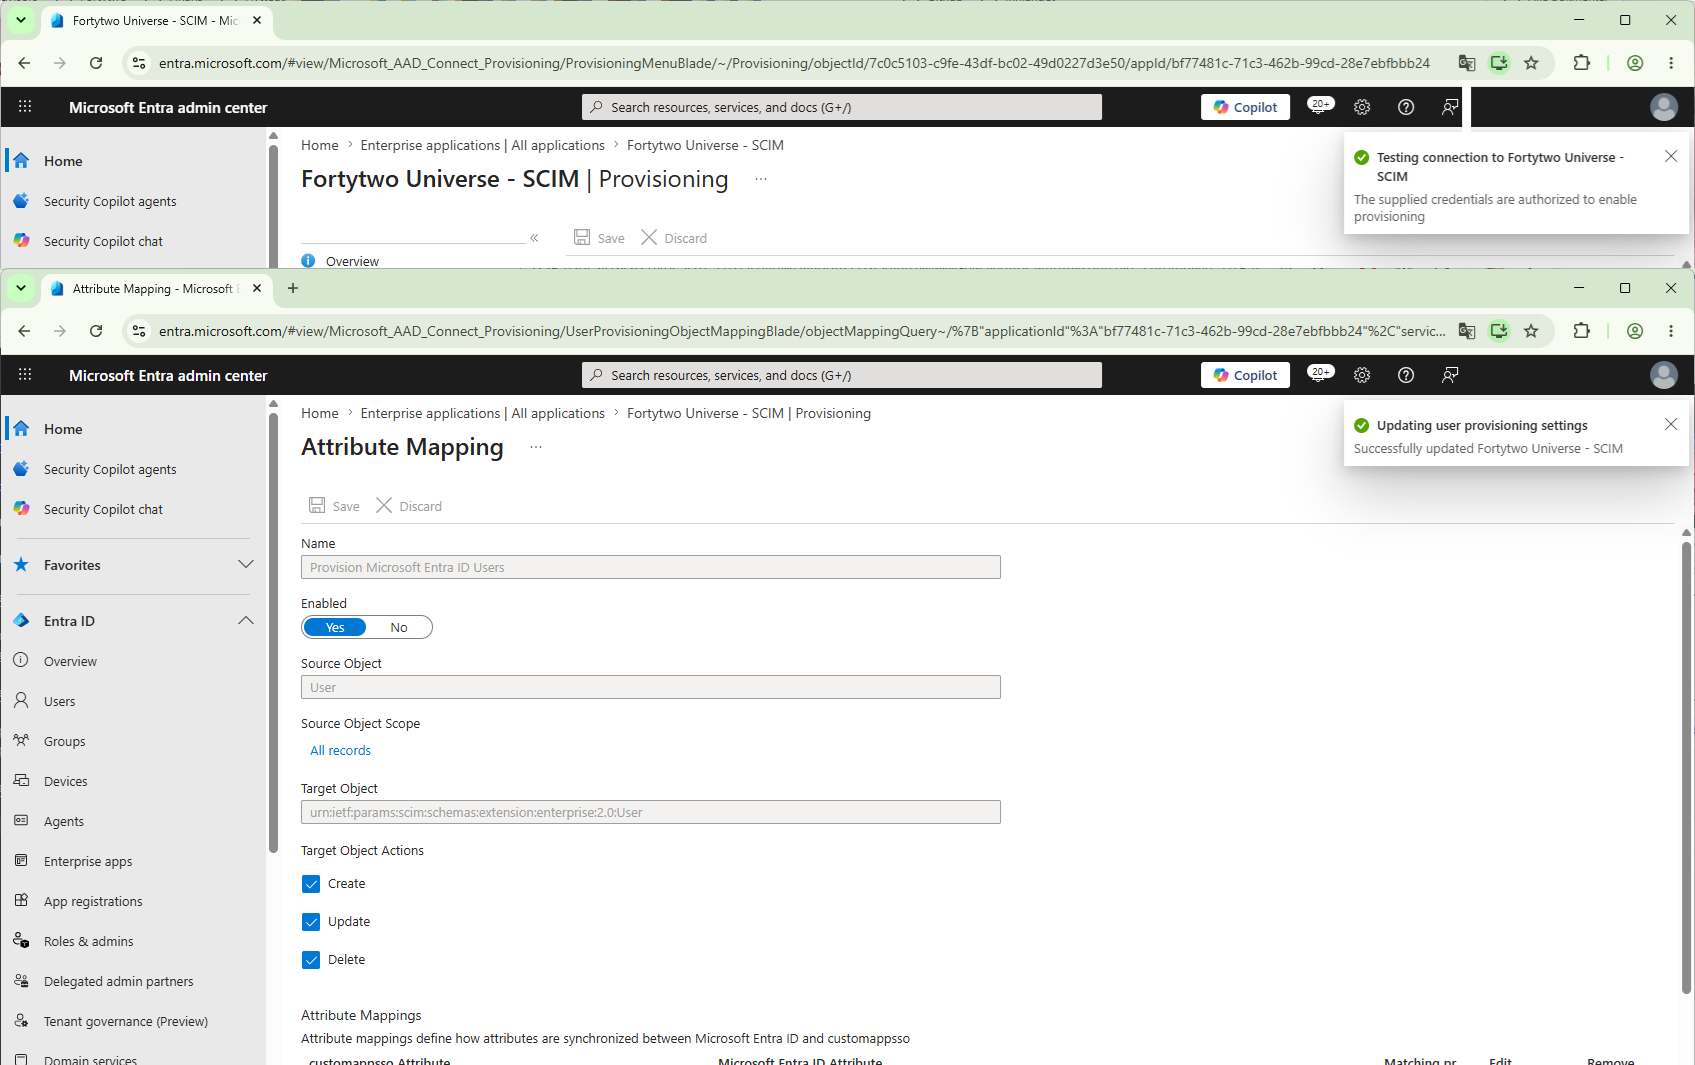Open notifications bell in Provisioning window

click(x=1320, y=107)
